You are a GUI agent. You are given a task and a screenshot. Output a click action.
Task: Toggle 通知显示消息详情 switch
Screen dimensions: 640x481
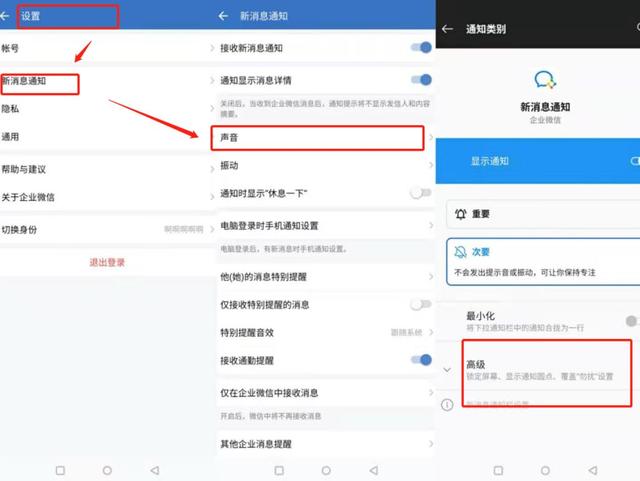tap(421, 80)
